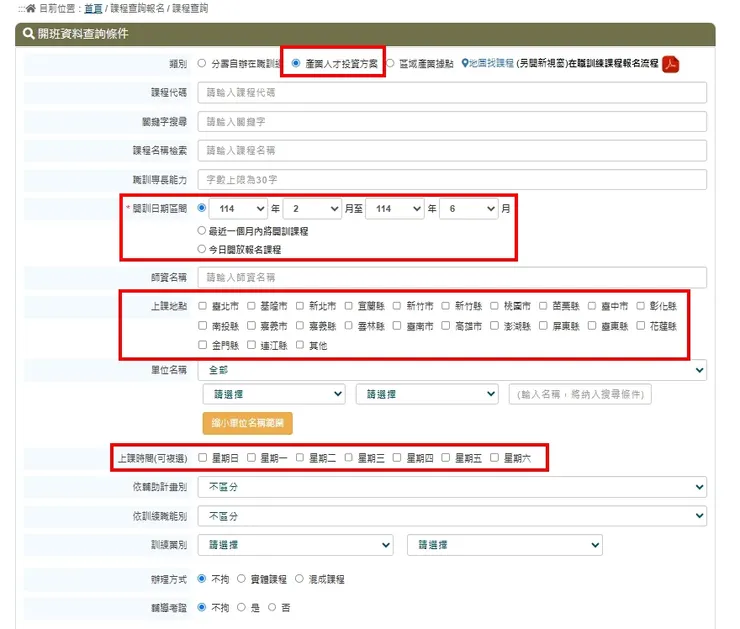Tick the 臺南市 checkbox

pos(397,326)
